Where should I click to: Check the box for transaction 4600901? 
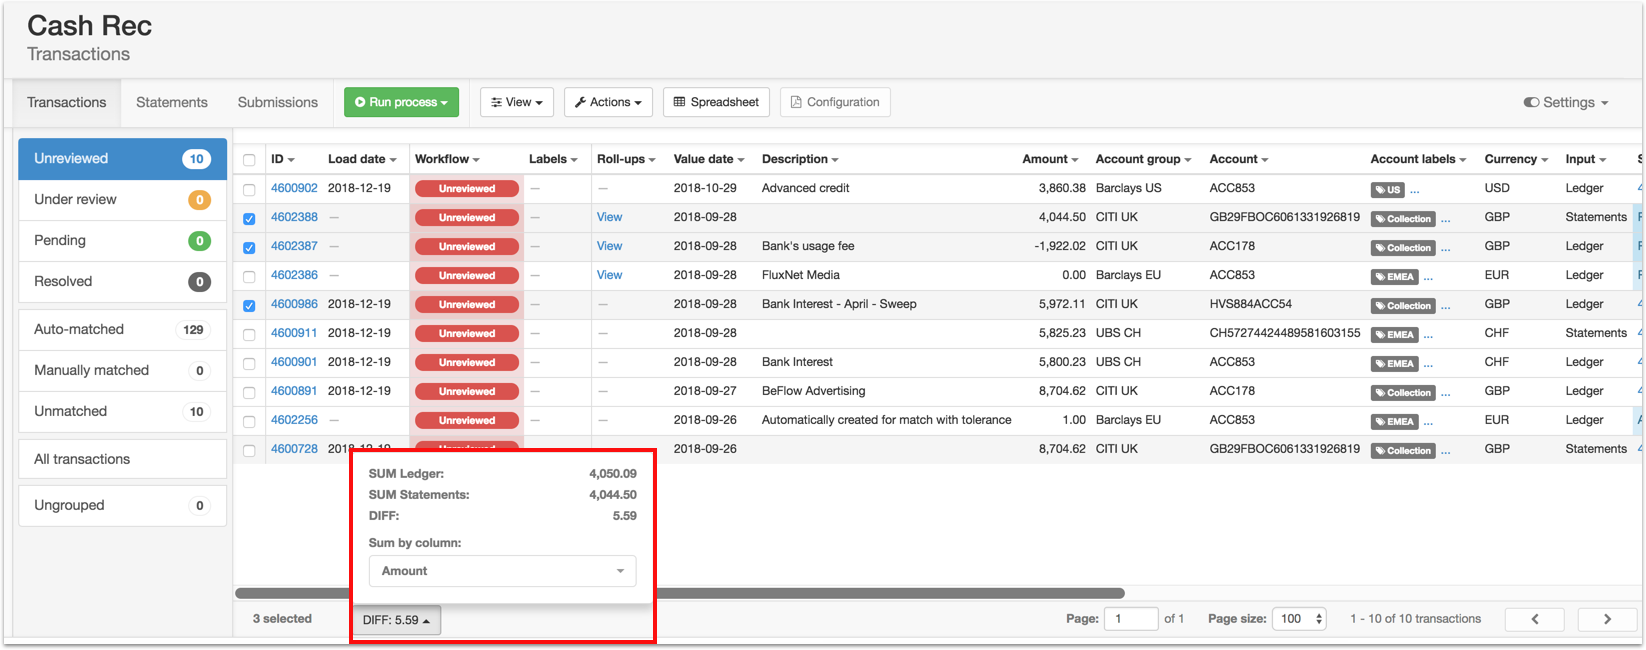(x=249, y=363)
